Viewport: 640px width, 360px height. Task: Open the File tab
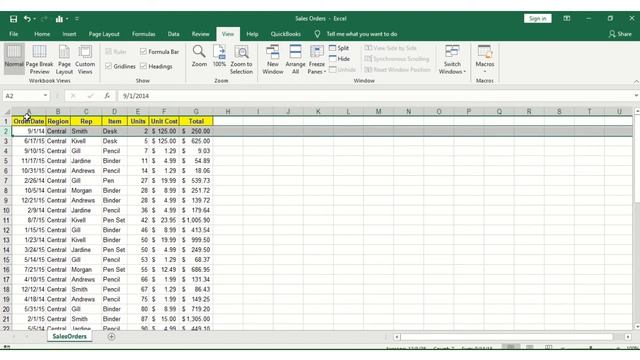coord(13,34)
